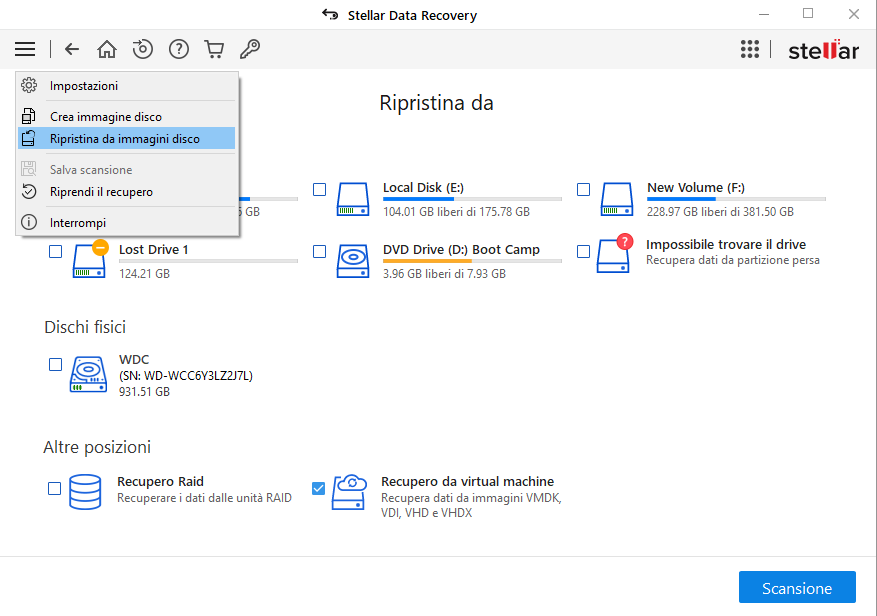Open the hamburger menu icon
The height and width of the screenshot is (616, 877).
pyautogui.click(x=25, y=49)
